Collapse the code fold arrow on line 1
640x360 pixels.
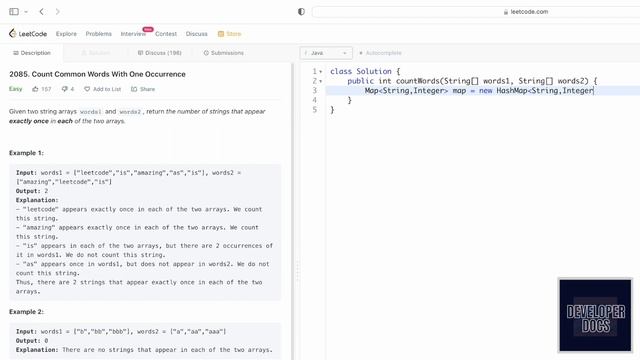[321, 71]
